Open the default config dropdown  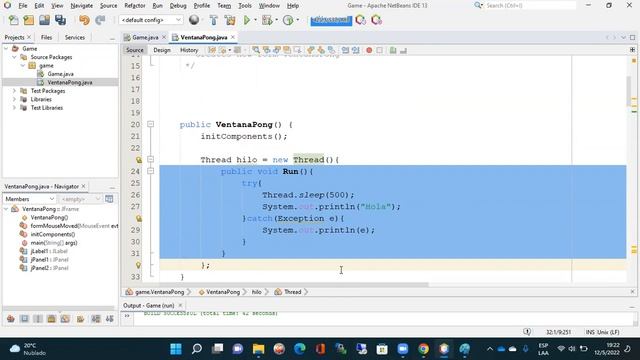tap(150, 20)
